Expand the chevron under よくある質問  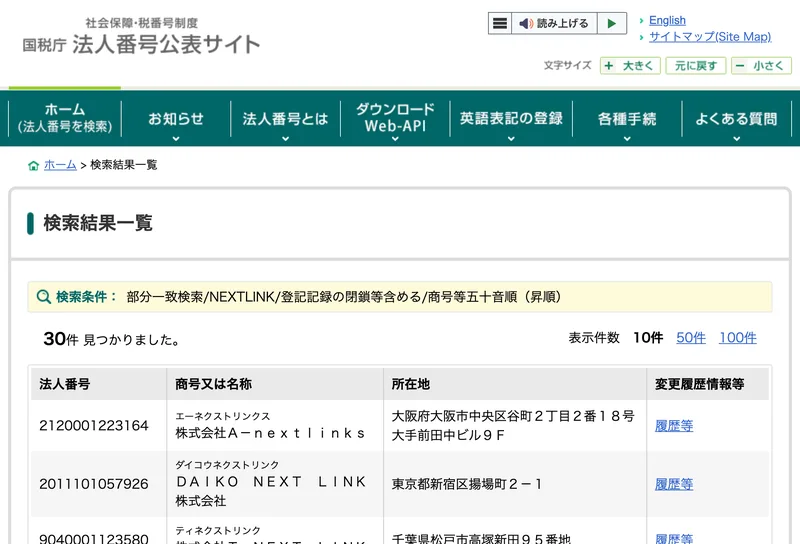736,139
